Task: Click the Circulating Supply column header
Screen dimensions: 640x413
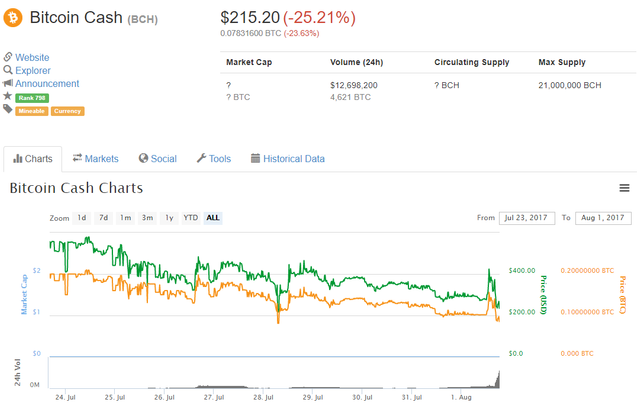Action: 471,62
